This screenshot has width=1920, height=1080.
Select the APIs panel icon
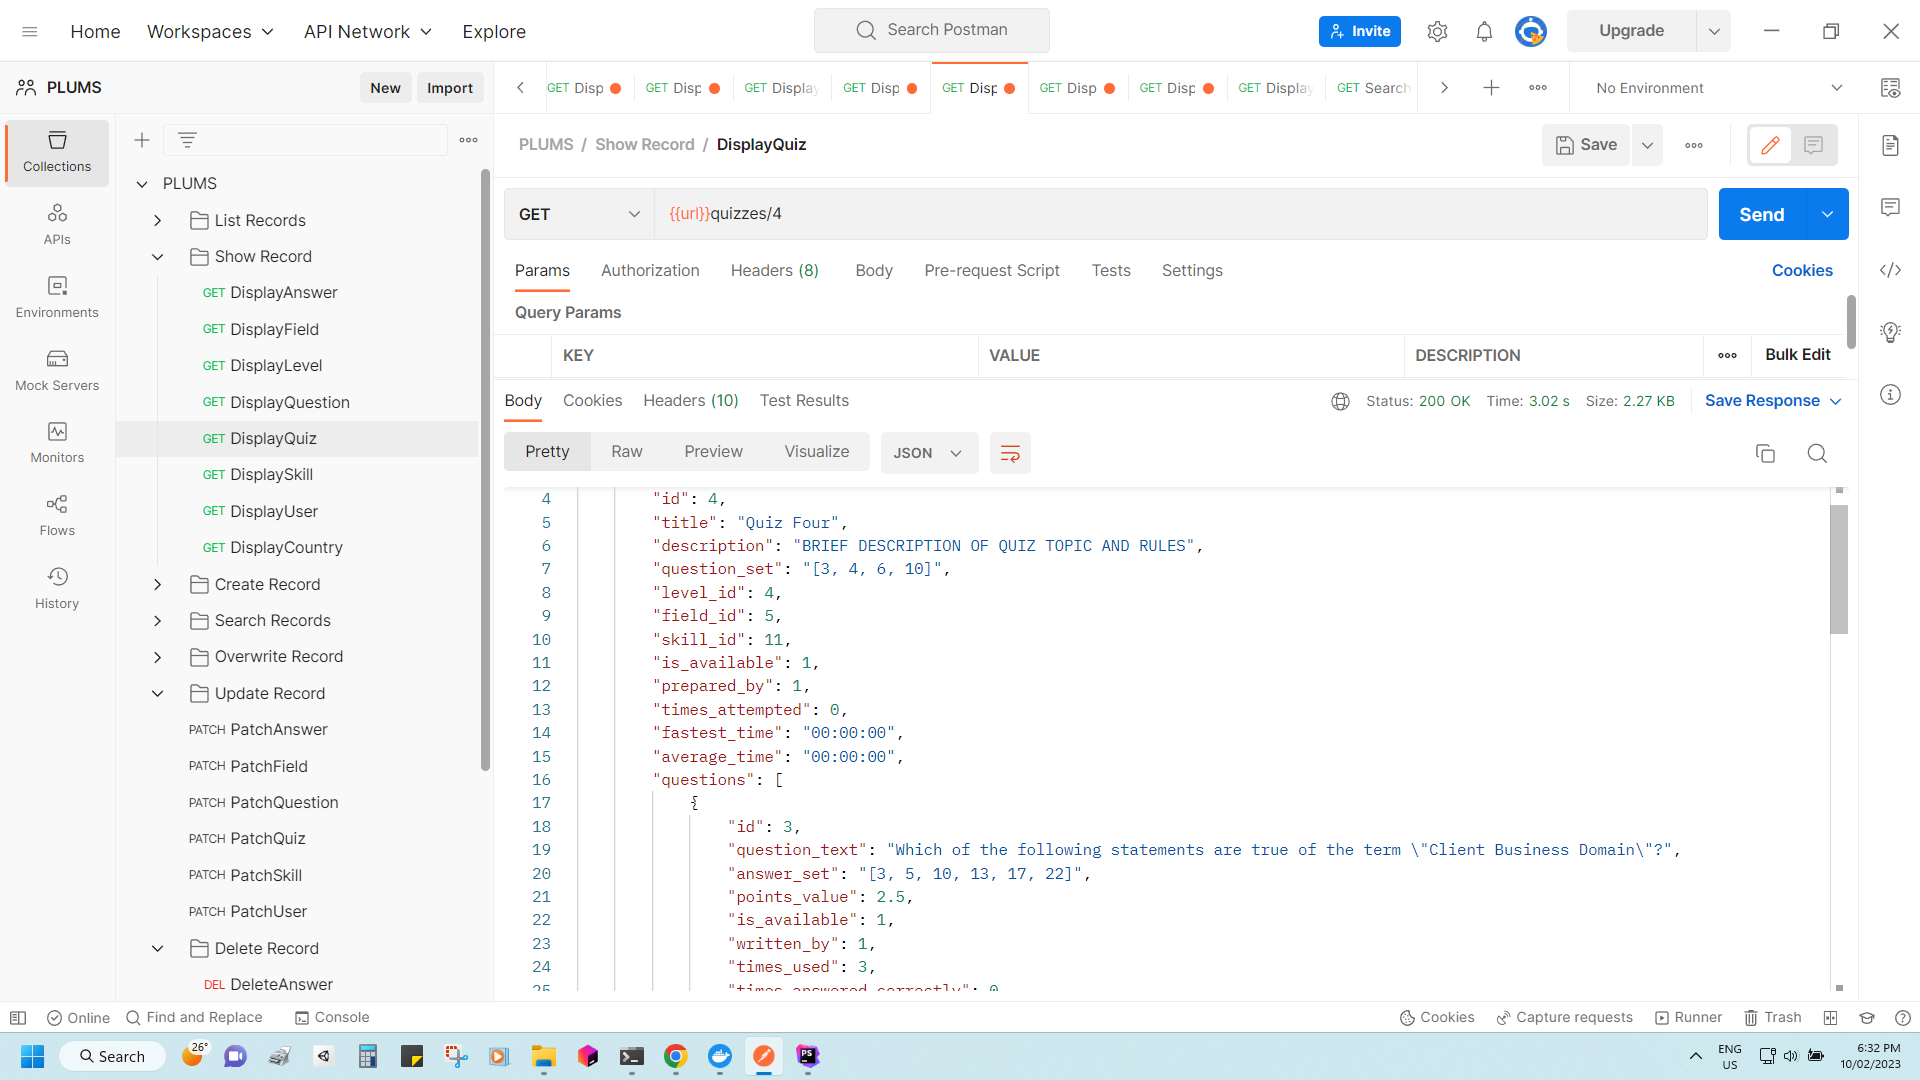[x=55, y=222]
